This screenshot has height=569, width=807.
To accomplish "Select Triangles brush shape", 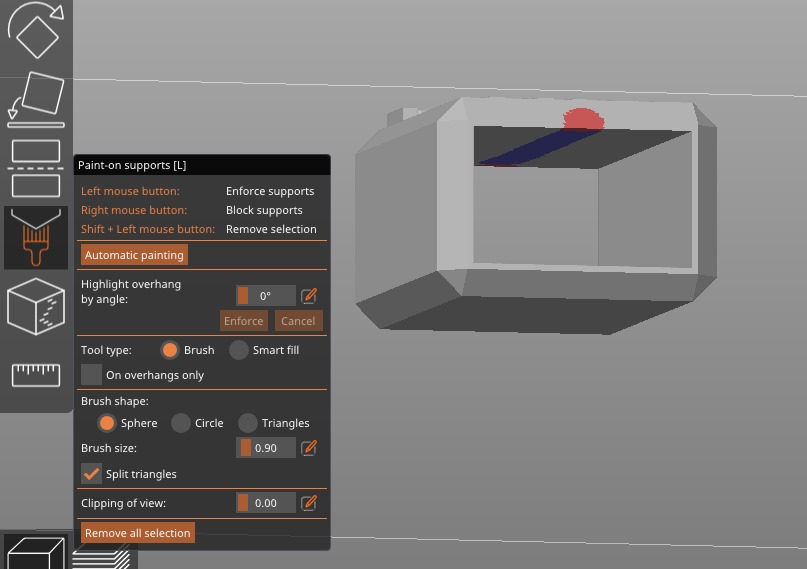I will point(248,423).
